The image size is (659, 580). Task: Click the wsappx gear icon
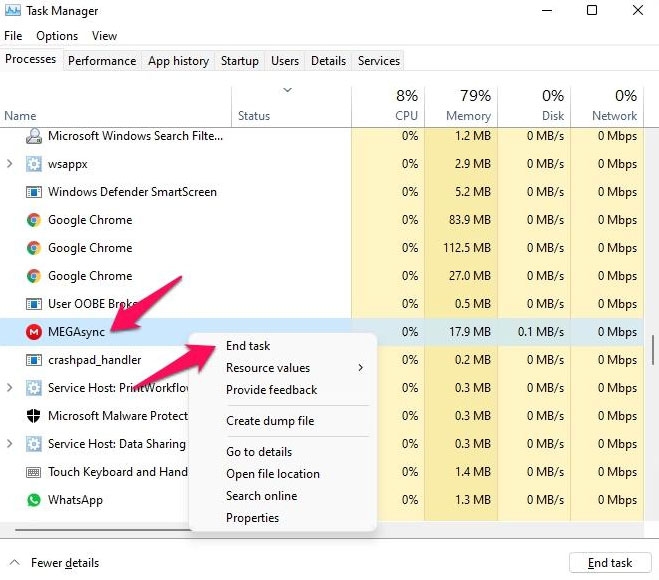[x=34, y=164]
